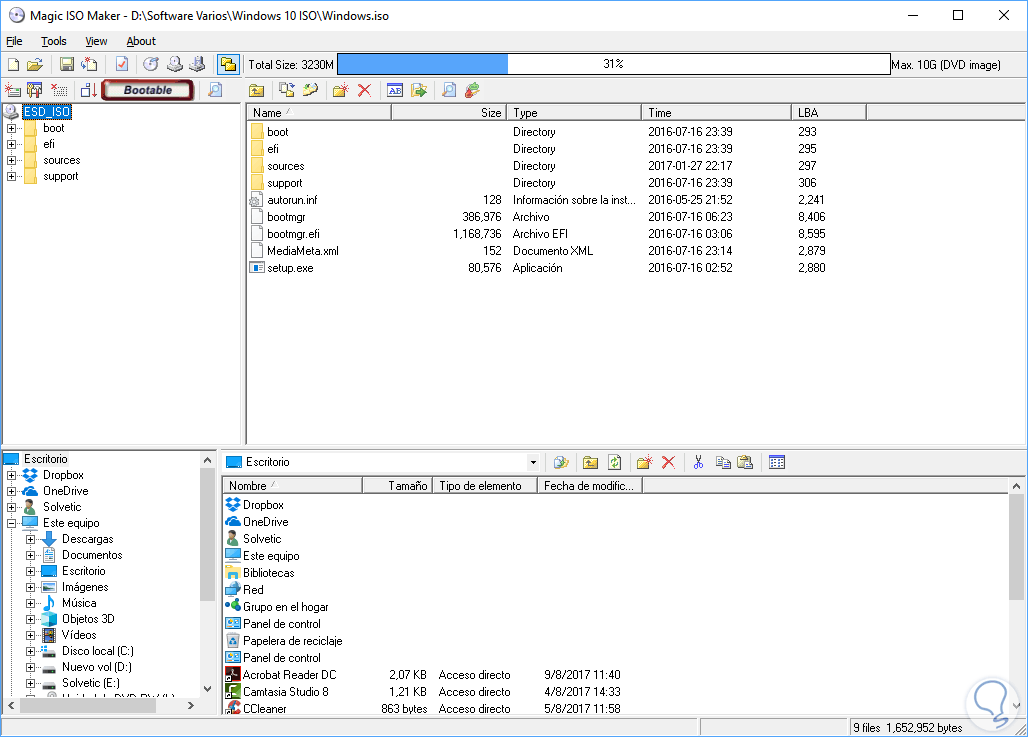Select the autorun.inf file
The height and width of the screenshot is (737, 1028).
tap(292, 200)
